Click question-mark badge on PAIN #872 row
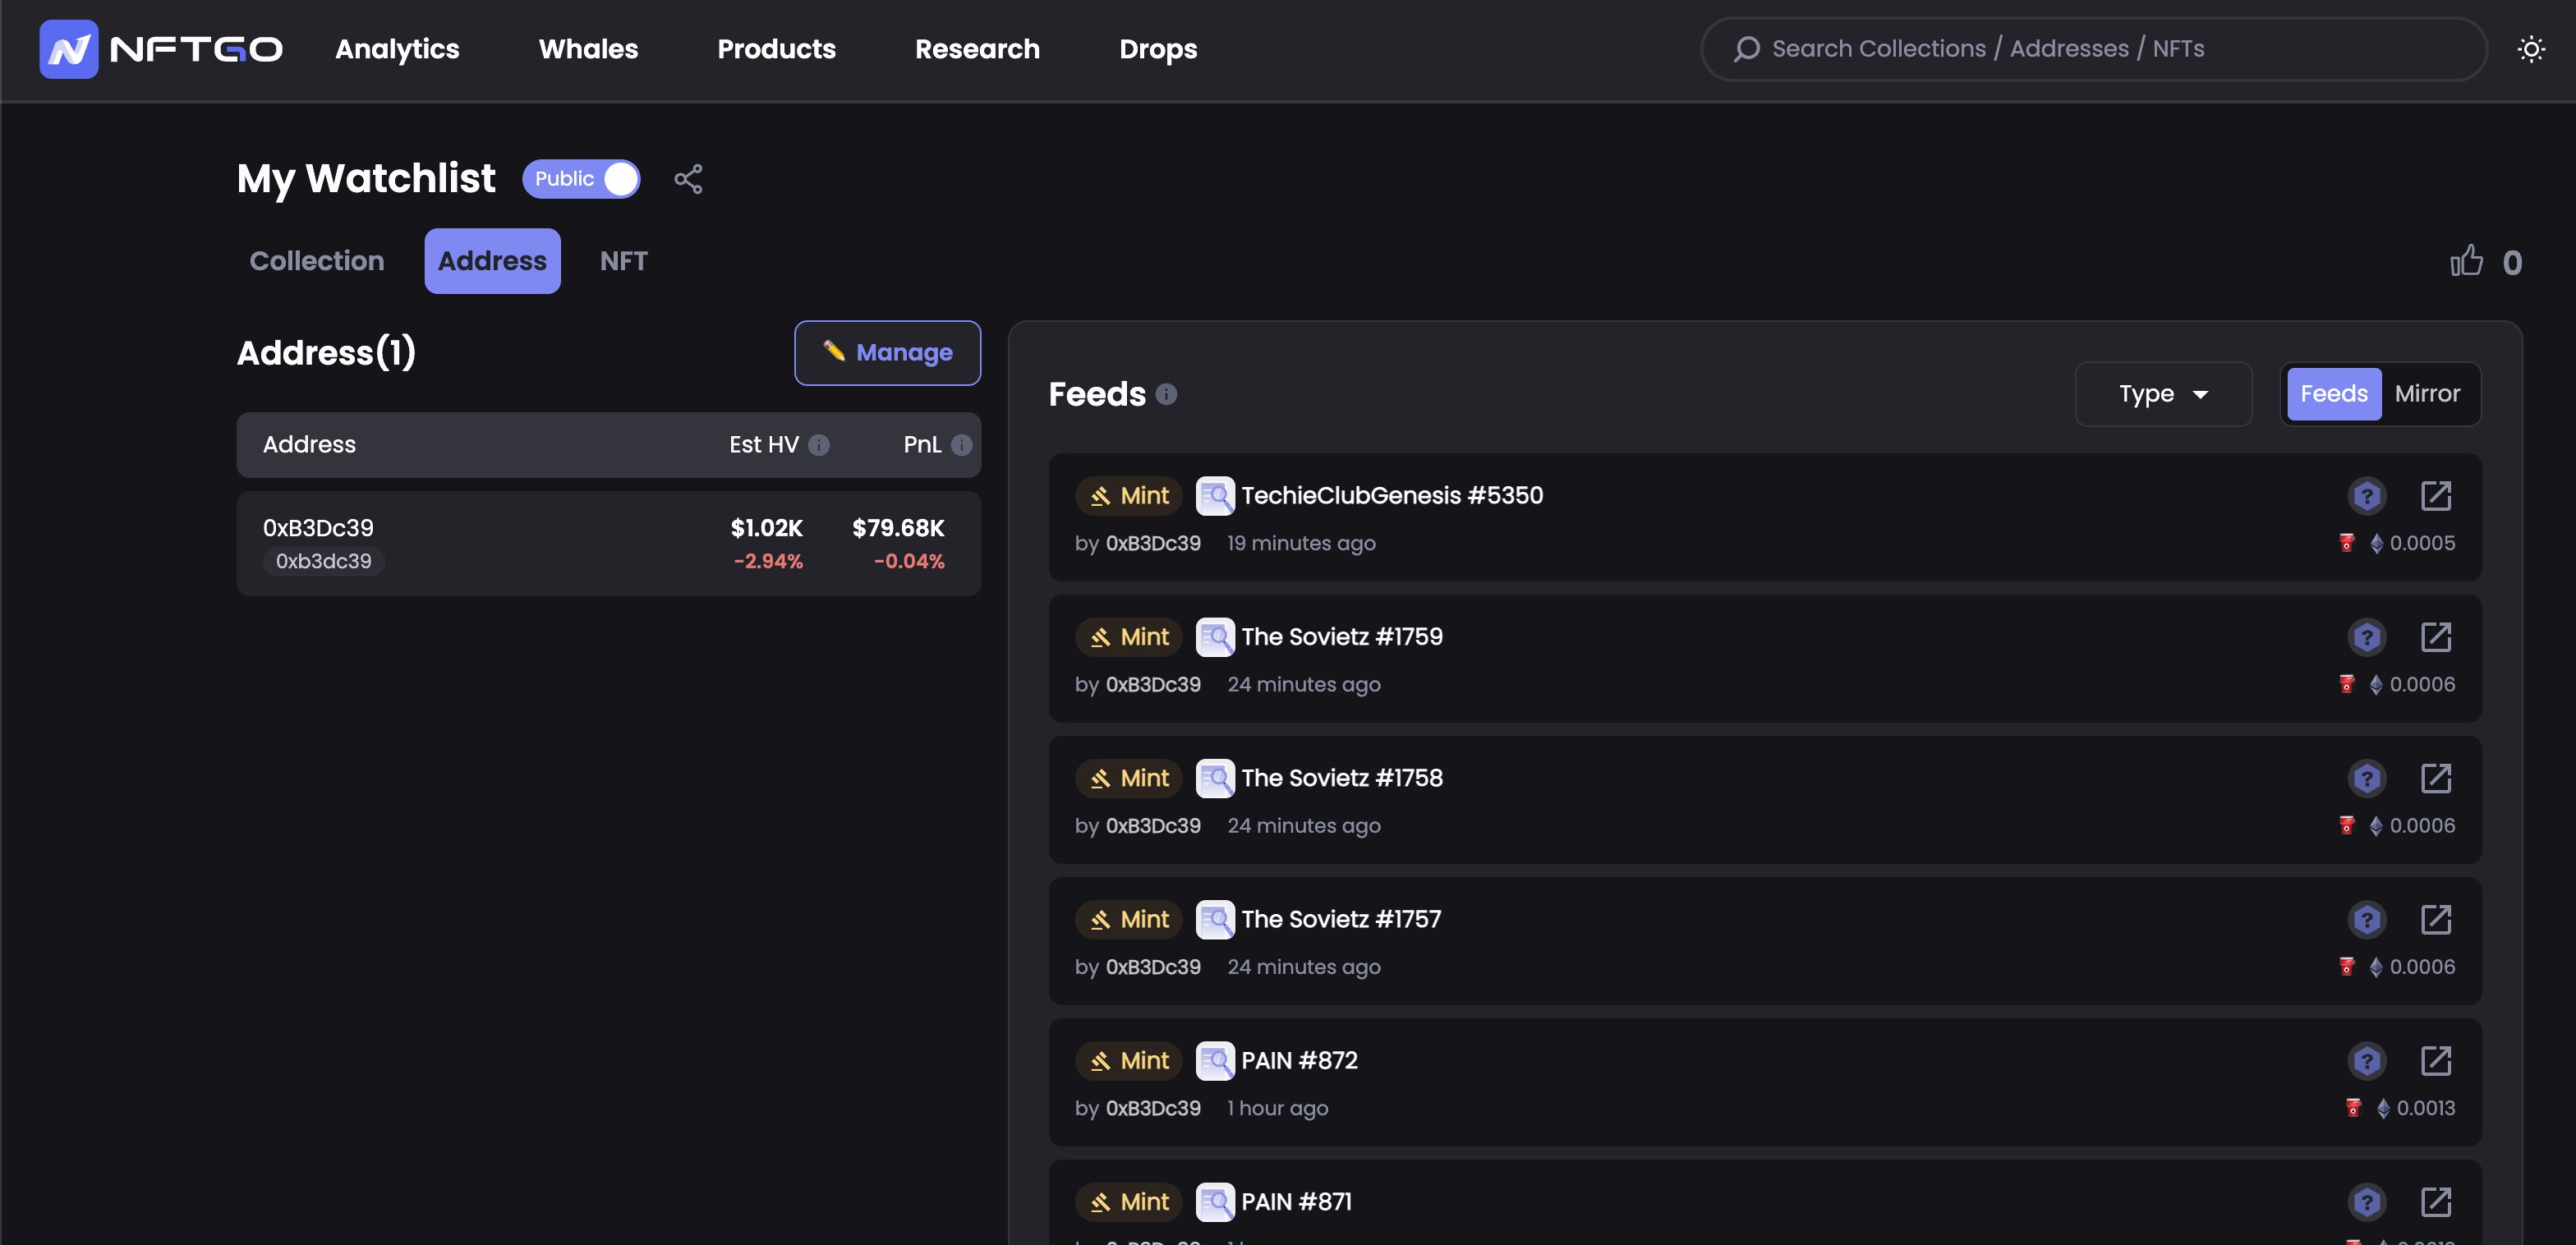Viewport: 2576px width, 1245px height. click(2366, 1061)
